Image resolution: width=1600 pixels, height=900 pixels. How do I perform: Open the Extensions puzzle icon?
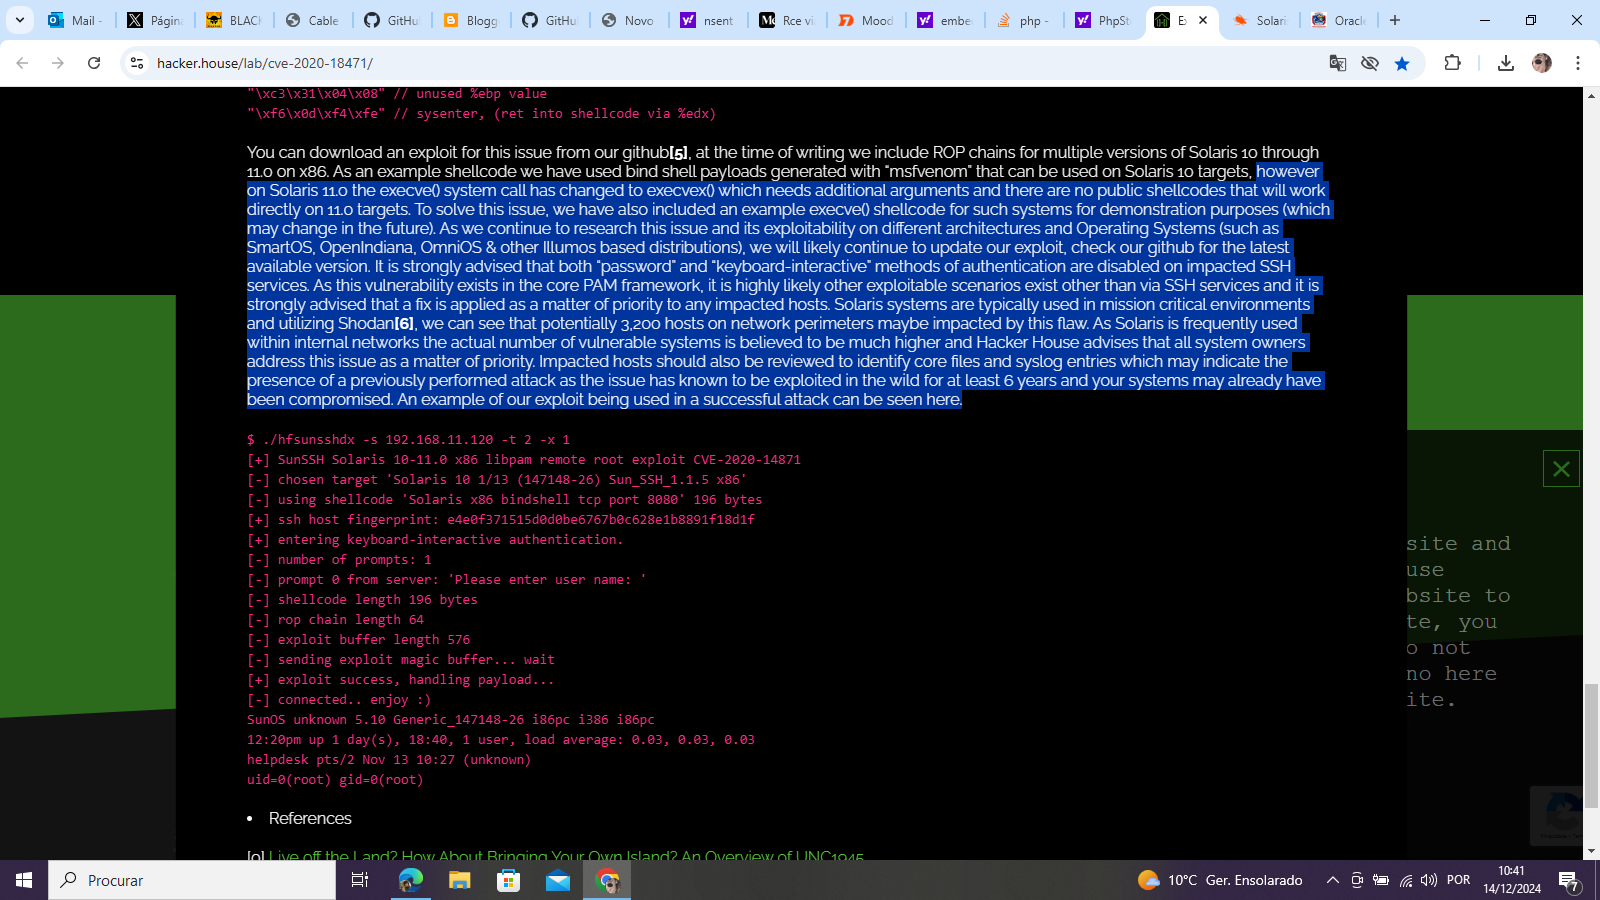(x=1453, y=63)
